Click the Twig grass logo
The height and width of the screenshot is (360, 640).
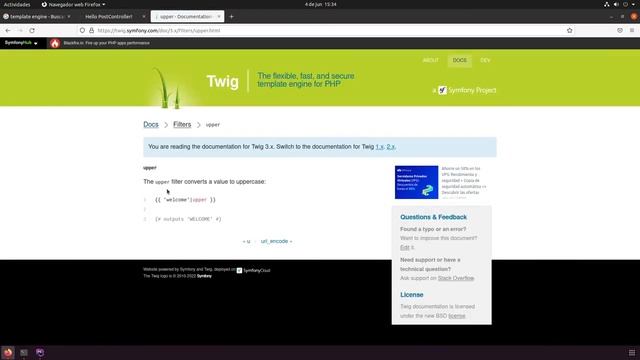167,88
